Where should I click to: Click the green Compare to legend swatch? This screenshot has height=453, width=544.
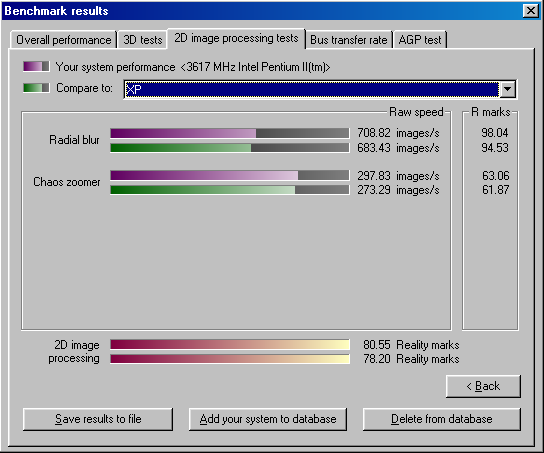[36, 88]
